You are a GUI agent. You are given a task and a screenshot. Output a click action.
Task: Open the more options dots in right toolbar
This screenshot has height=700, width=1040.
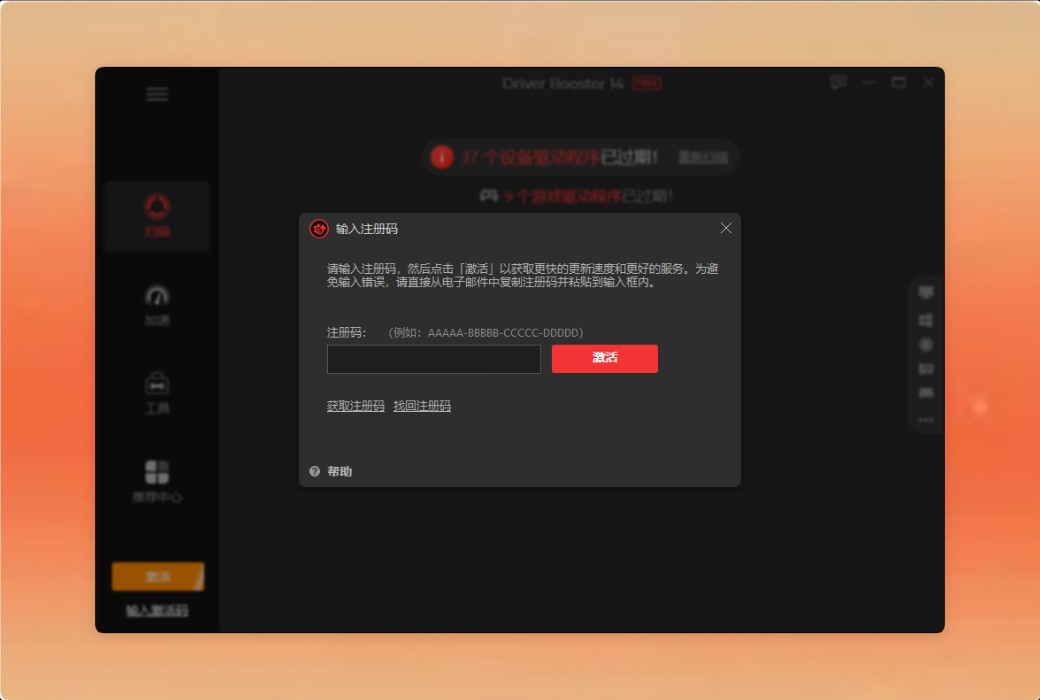point(926,420)
